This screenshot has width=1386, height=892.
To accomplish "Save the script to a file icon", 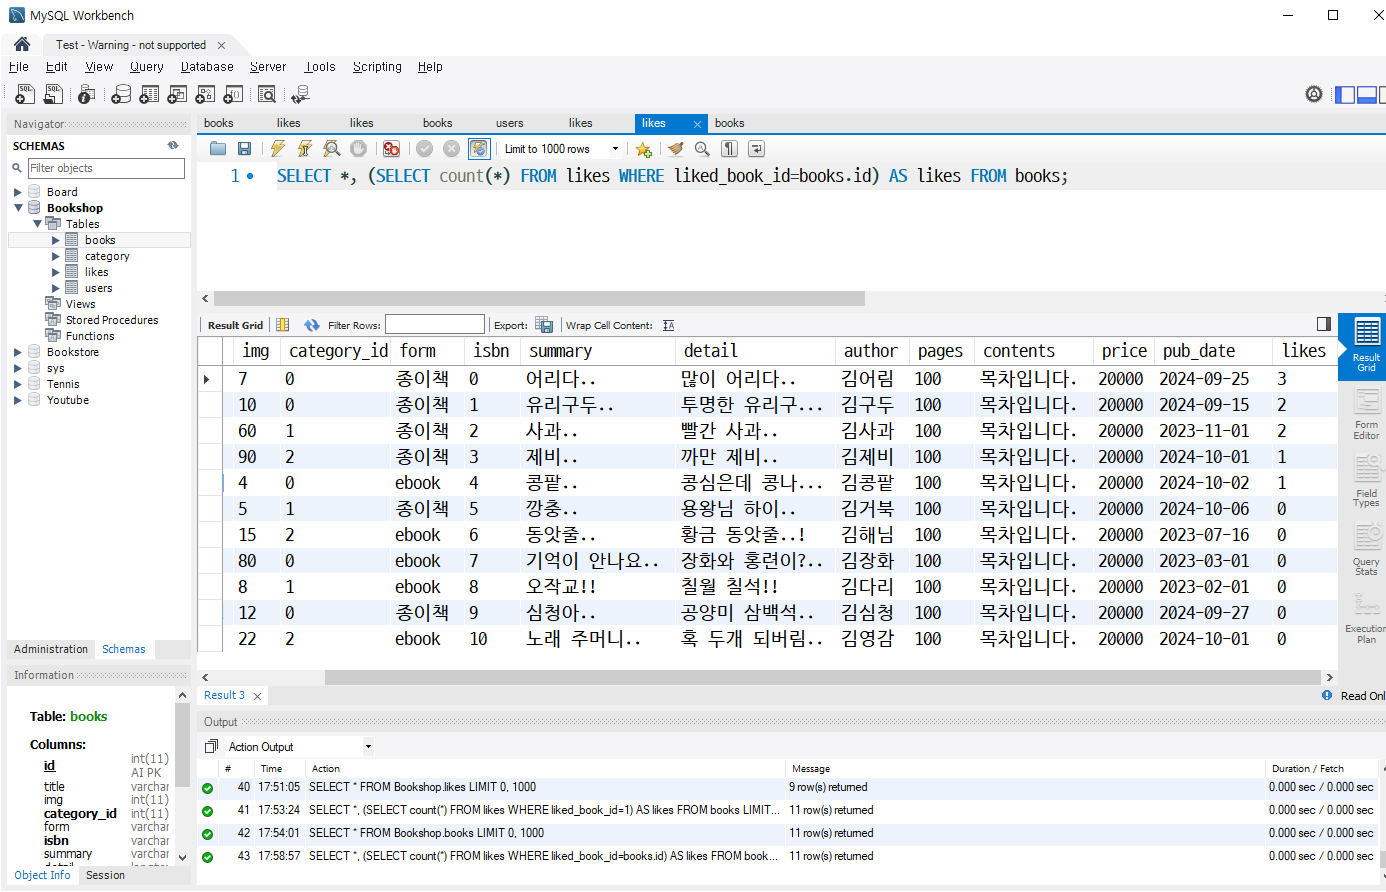I will pos(244,149).
